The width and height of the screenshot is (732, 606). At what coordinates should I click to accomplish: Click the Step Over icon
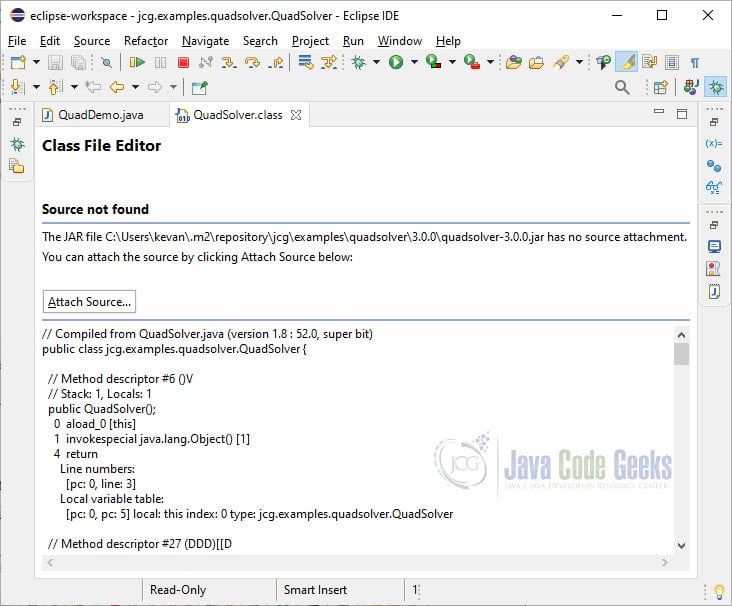252,62
